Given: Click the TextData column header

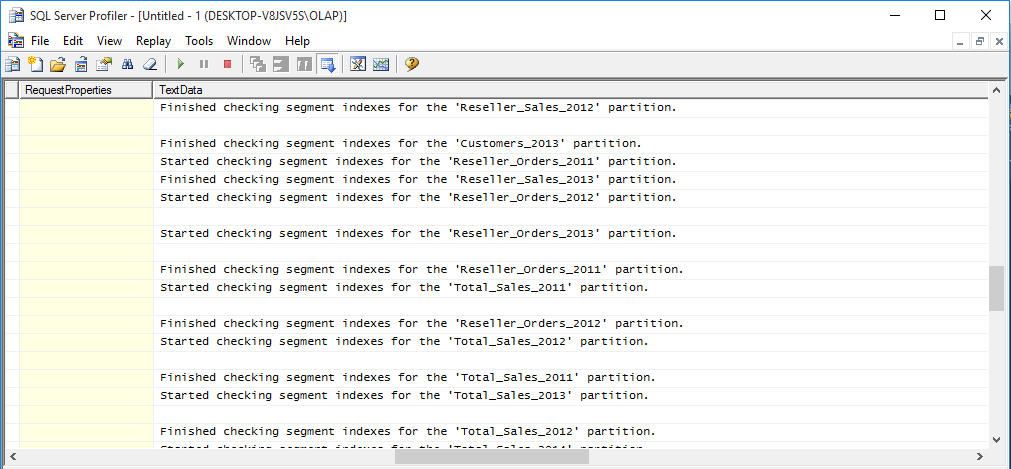Looking at the screenshot, I should click(569, 90).
